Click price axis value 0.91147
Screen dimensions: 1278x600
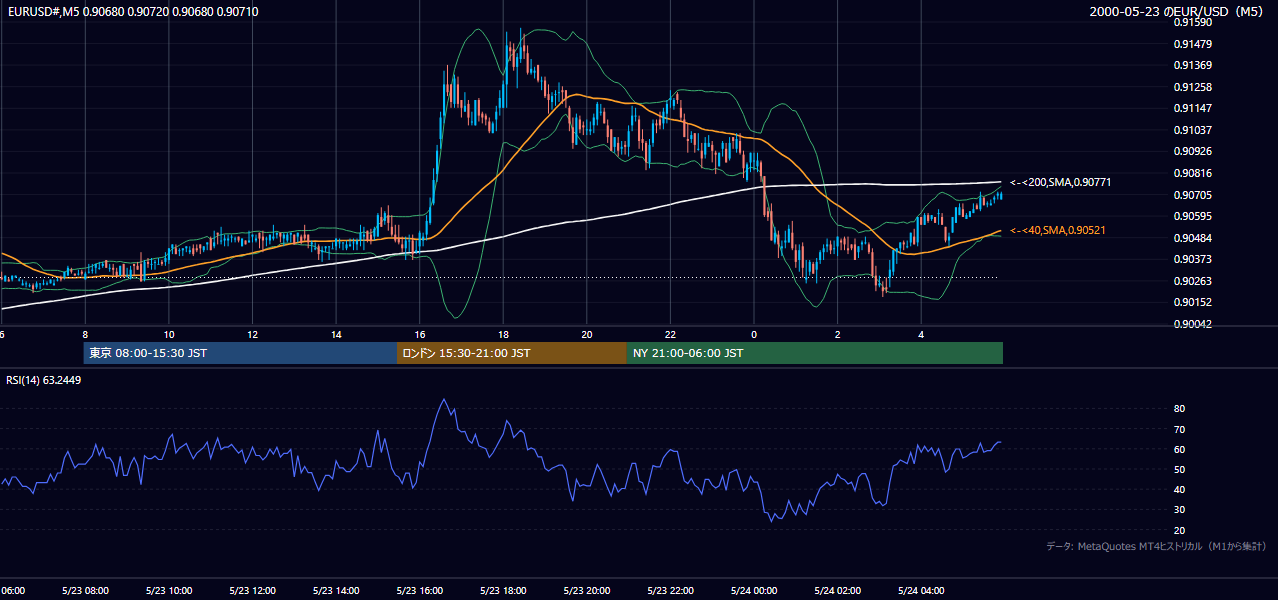point(1192,108)
